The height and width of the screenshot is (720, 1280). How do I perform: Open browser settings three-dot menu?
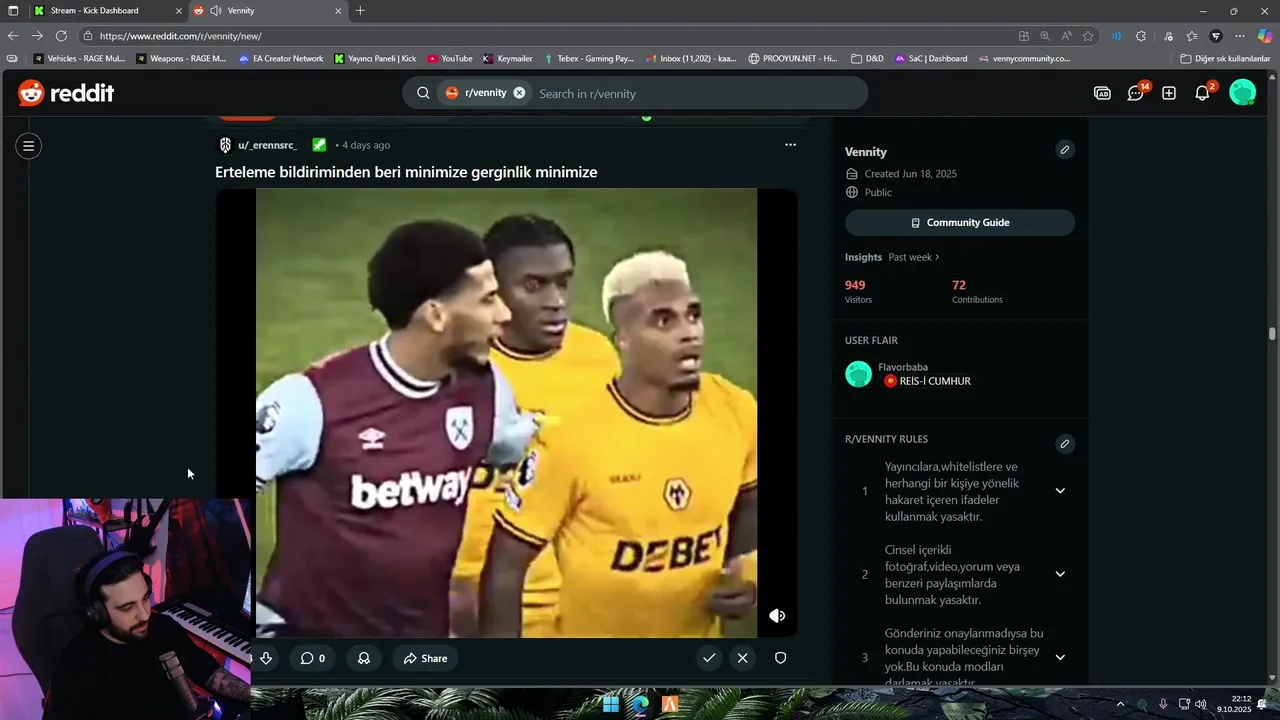[x=1240, y=36]
